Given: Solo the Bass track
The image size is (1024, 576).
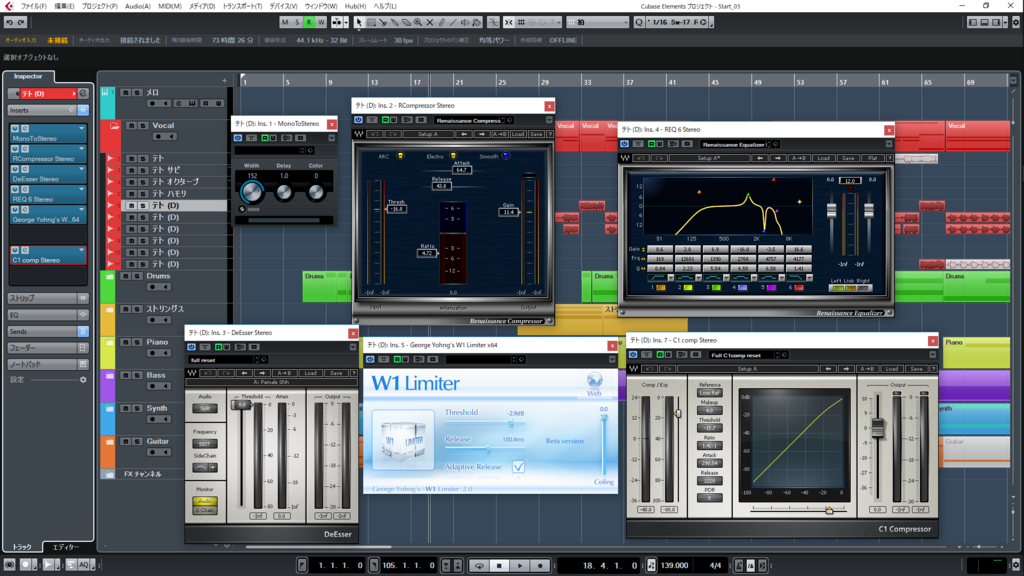Looking at the screenshot, I should coord(137,376).
